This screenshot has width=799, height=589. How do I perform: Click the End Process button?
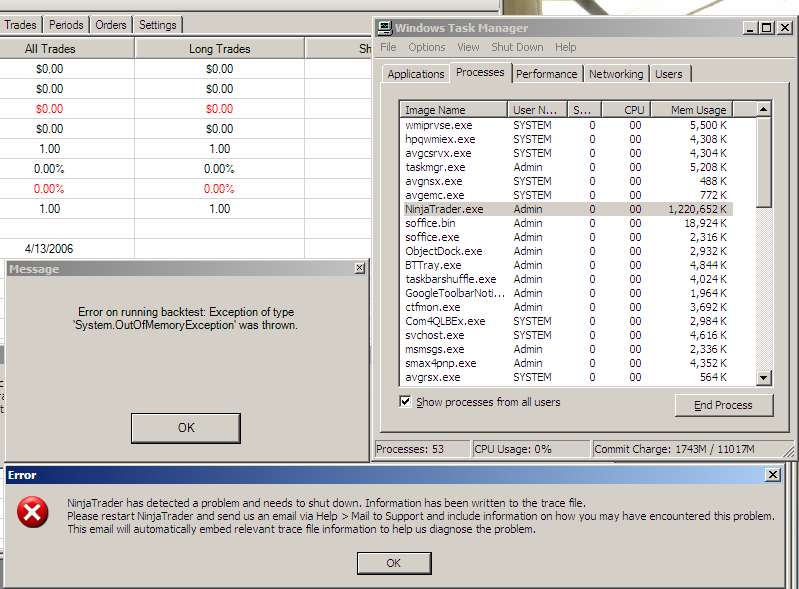[724, 405]
